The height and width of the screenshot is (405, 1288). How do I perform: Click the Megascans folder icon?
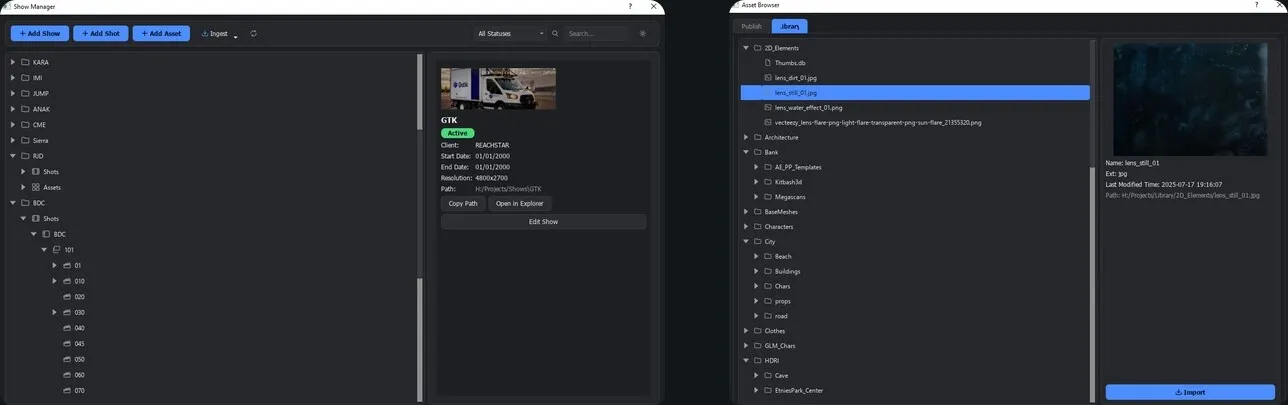tap(768, 197)
